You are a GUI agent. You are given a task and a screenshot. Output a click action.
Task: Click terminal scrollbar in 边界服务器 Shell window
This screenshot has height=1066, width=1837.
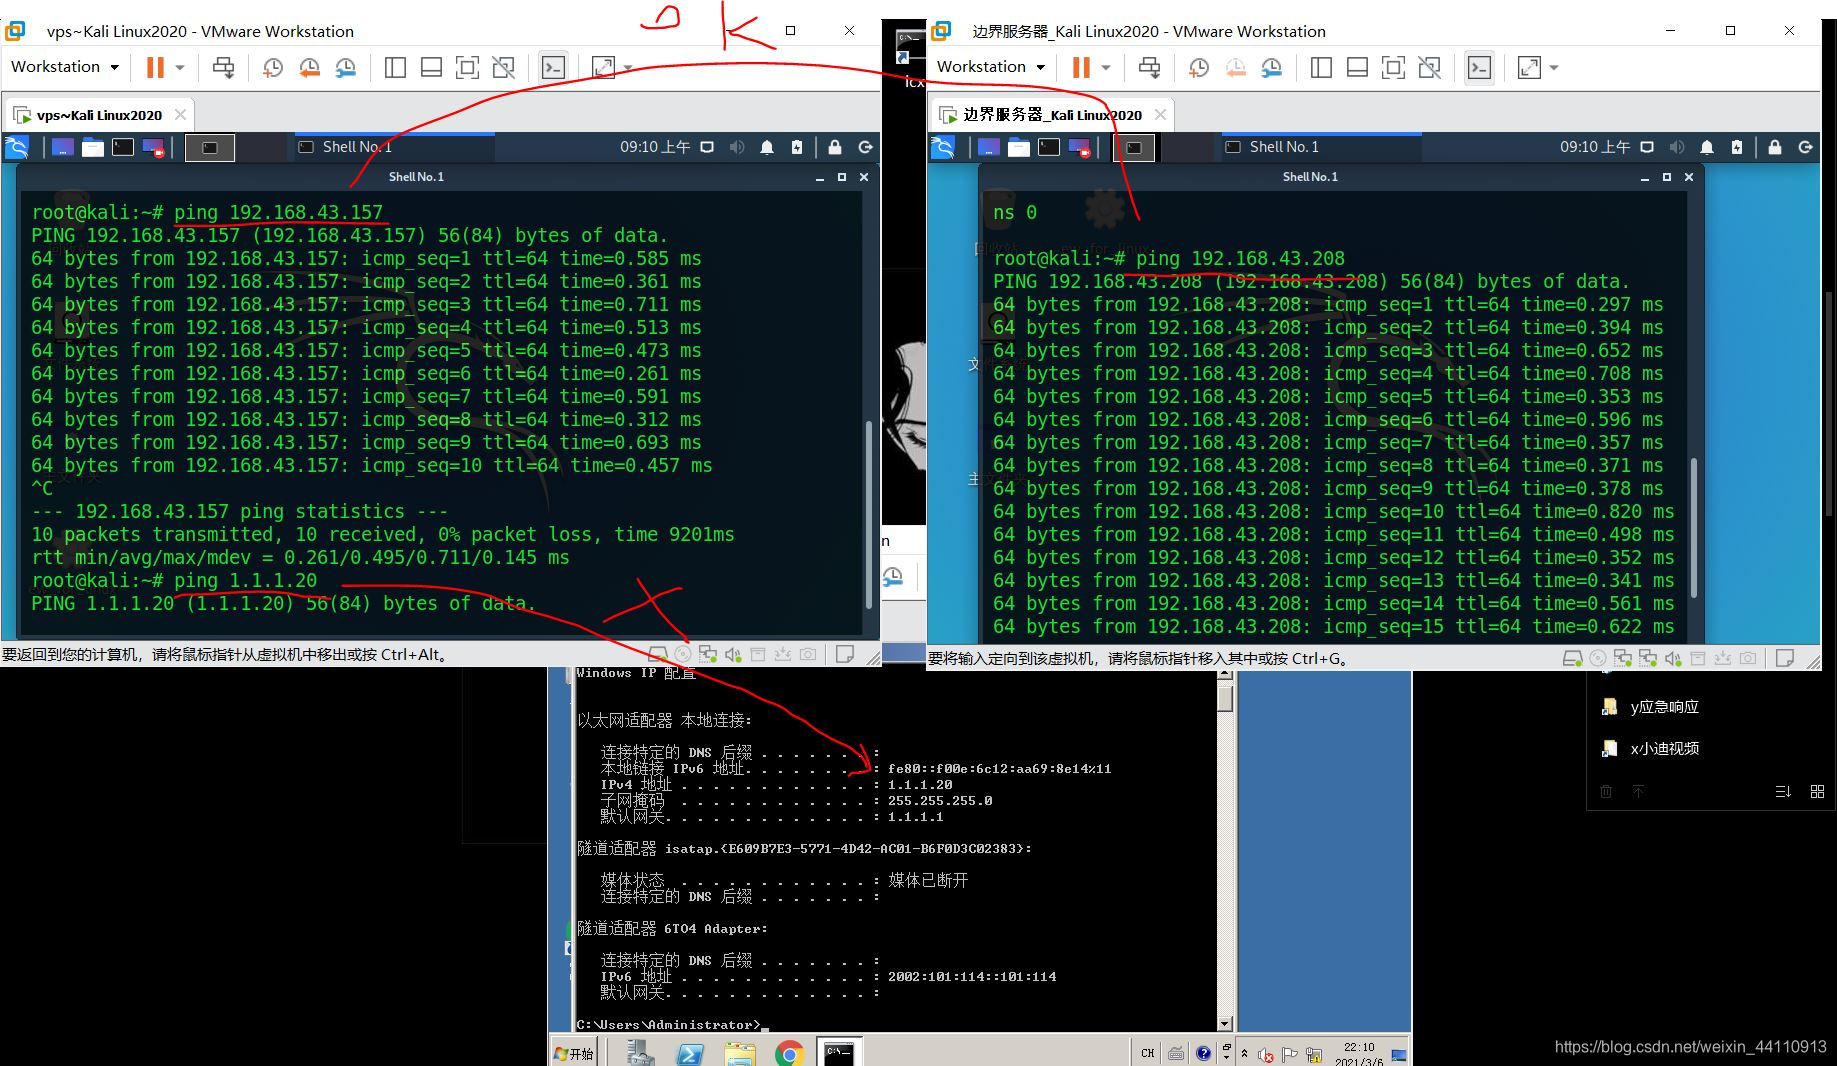pos(1693,527)
